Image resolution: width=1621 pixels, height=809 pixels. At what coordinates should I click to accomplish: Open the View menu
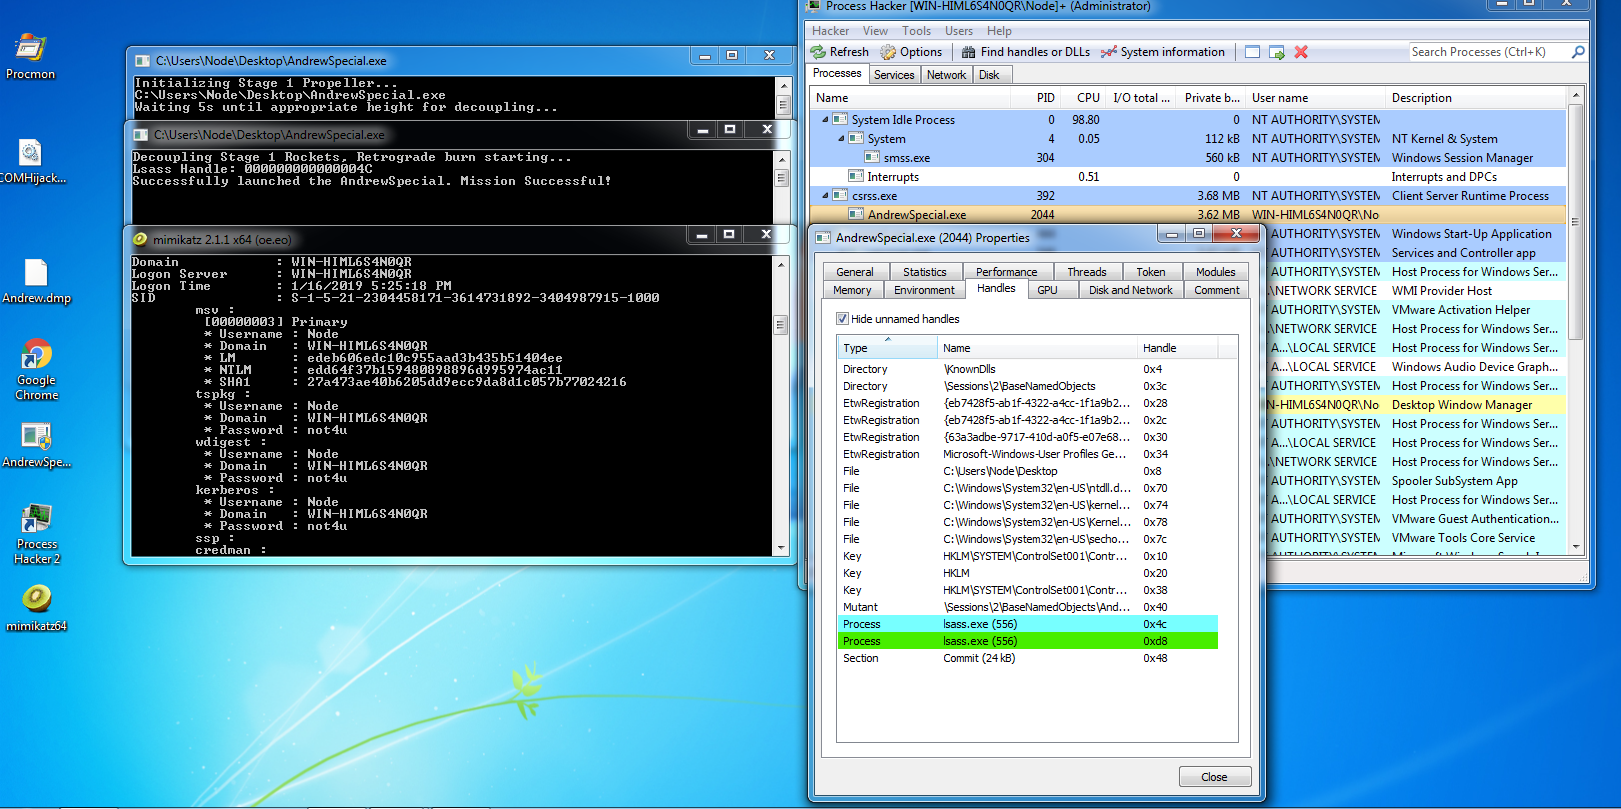point(875,31)
